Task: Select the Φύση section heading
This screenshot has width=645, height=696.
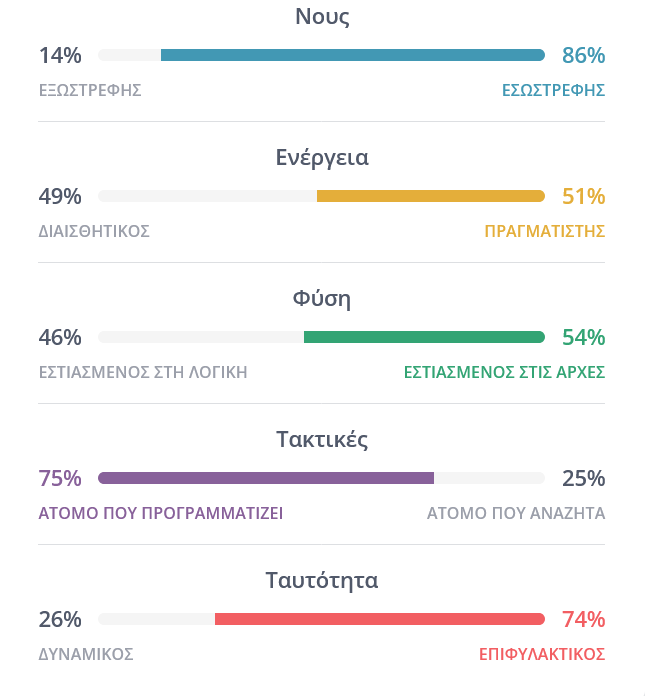Action: click(322, 298)
